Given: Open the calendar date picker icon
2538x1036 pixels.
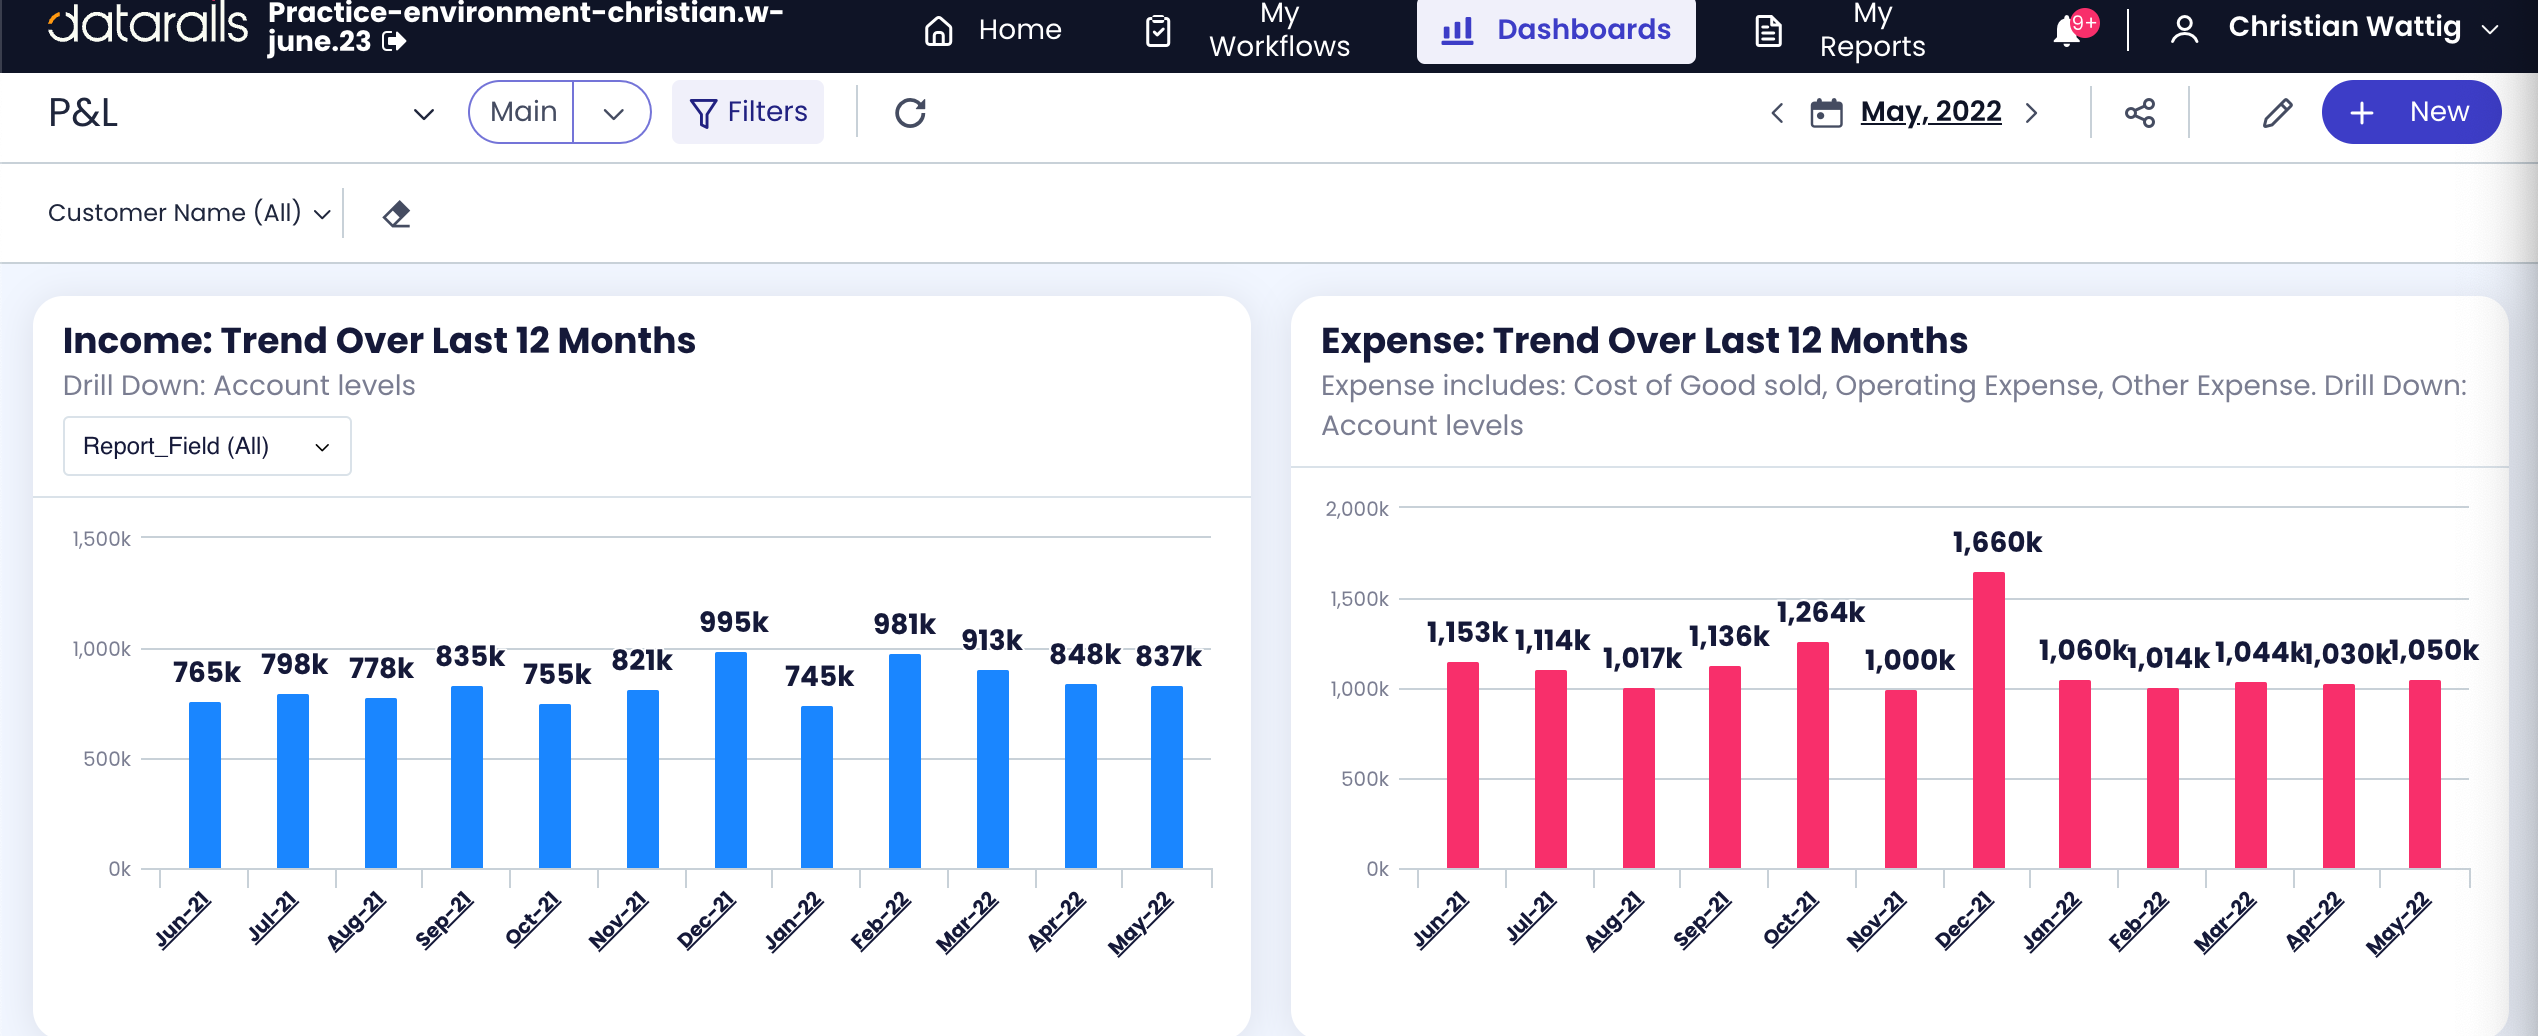Looking at the screenshot, I should (x=1826, y=113).
